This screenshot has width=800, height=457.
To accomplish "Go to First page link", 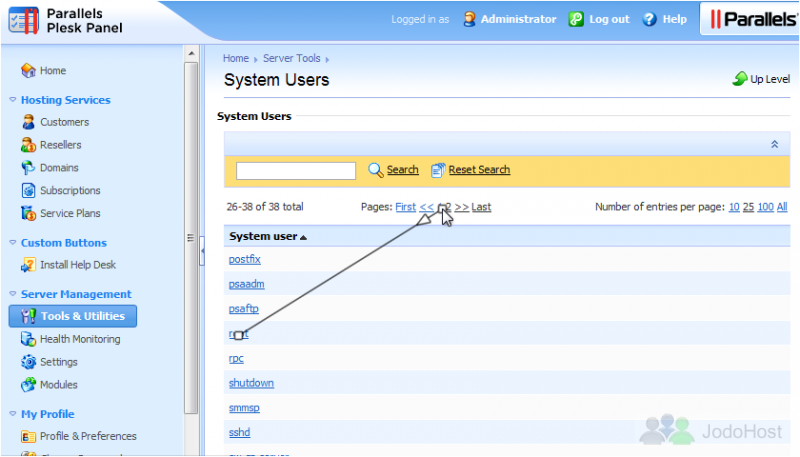I will (x=406, y=207).
